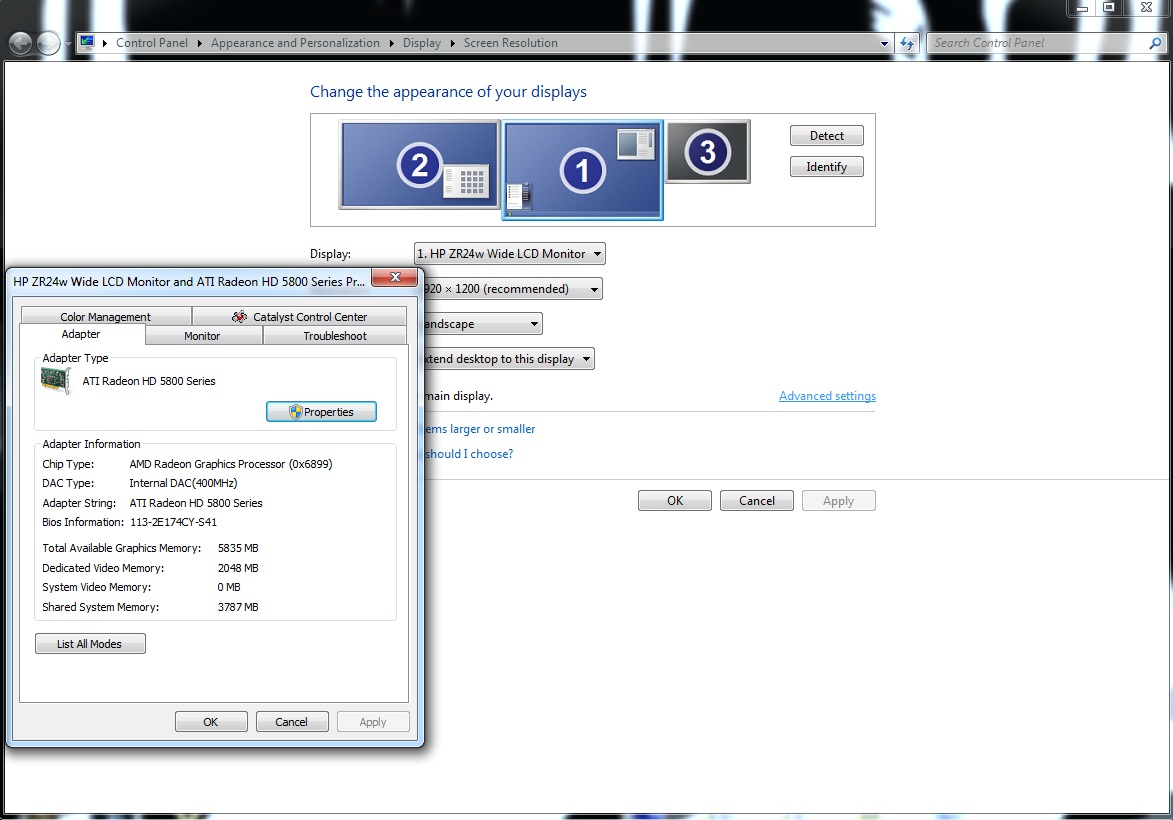Open the Orientation dropdown showing Landscape

483,324
